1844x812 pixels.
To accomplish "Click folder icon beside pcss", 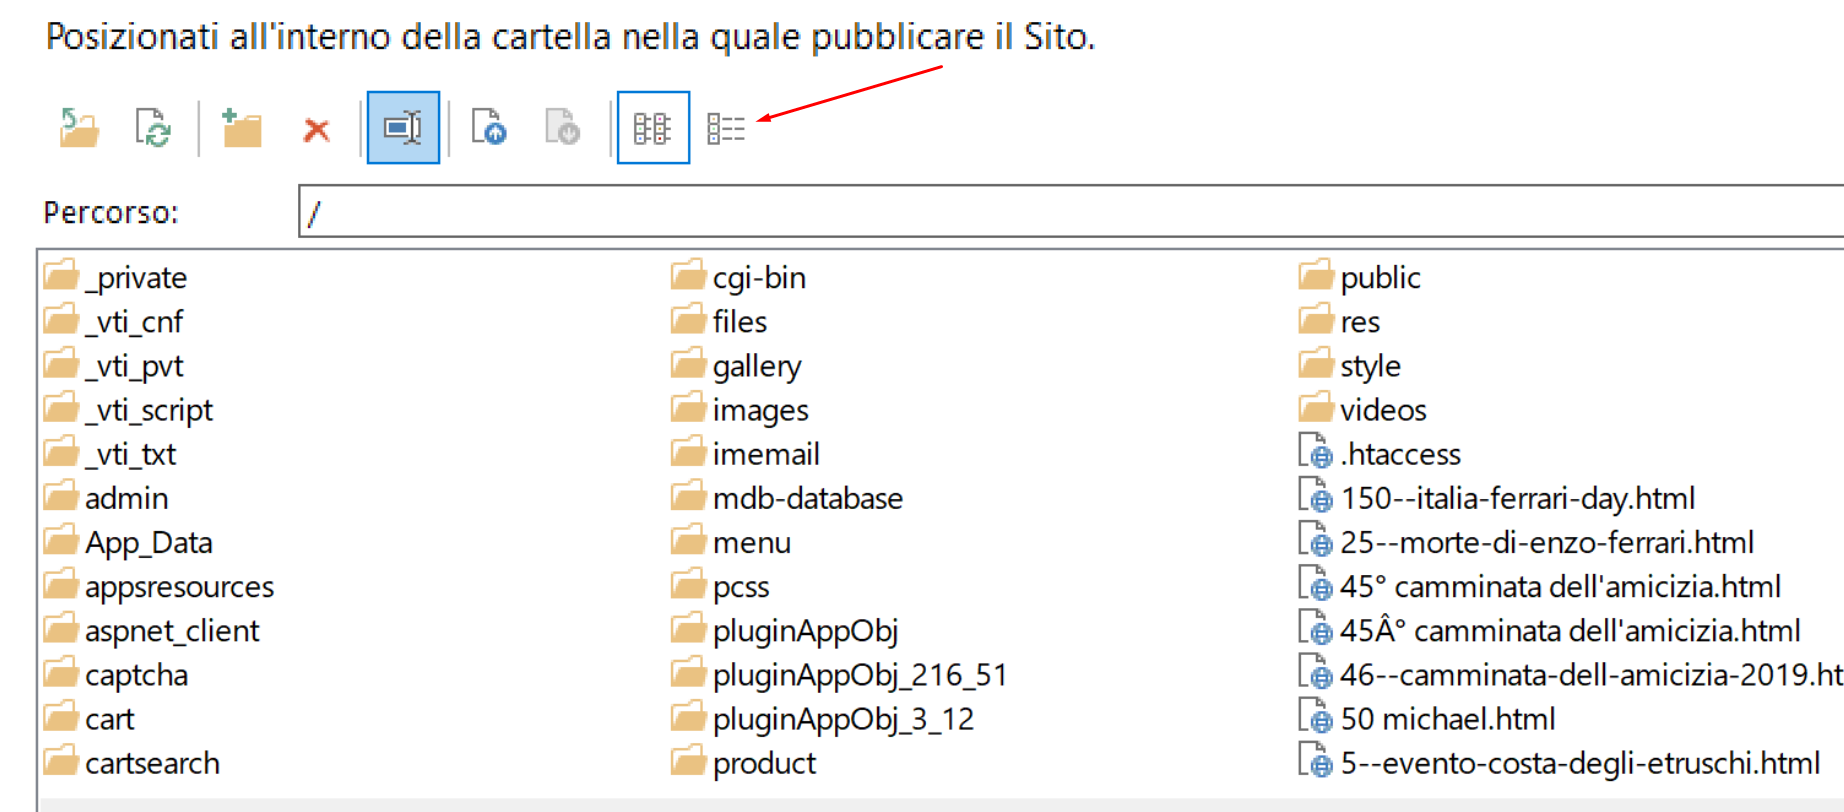I will point(688,584).
